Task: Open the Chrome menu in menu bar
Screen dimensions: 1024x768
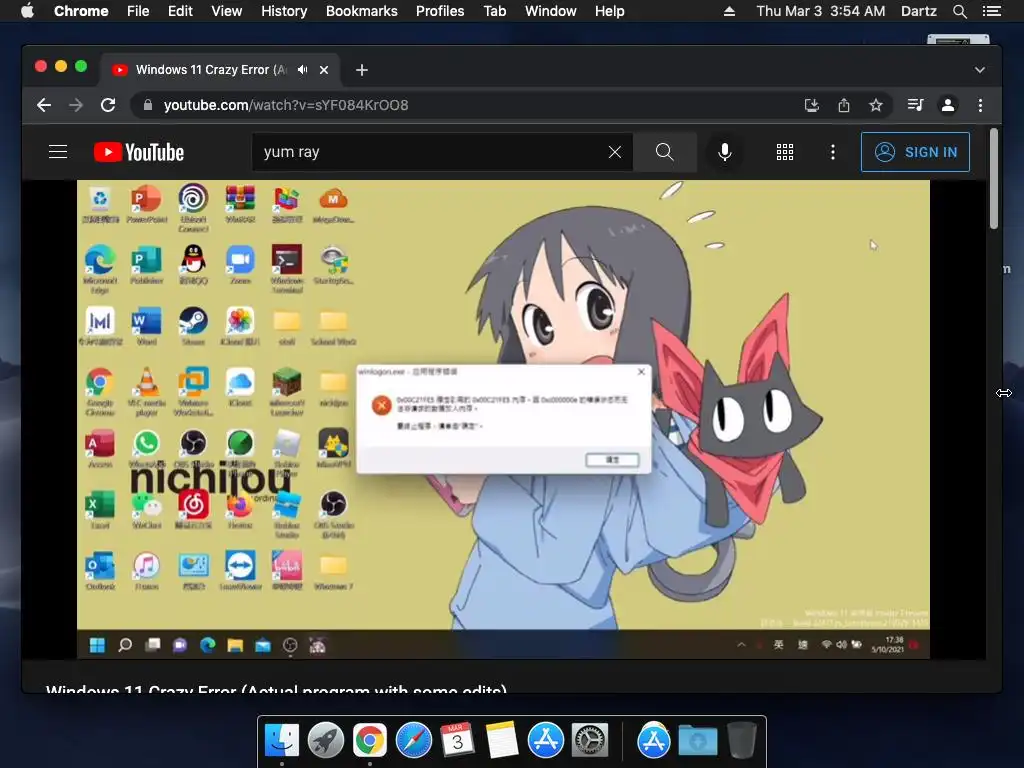Action: pyautogui.click(x=81, y=11)
